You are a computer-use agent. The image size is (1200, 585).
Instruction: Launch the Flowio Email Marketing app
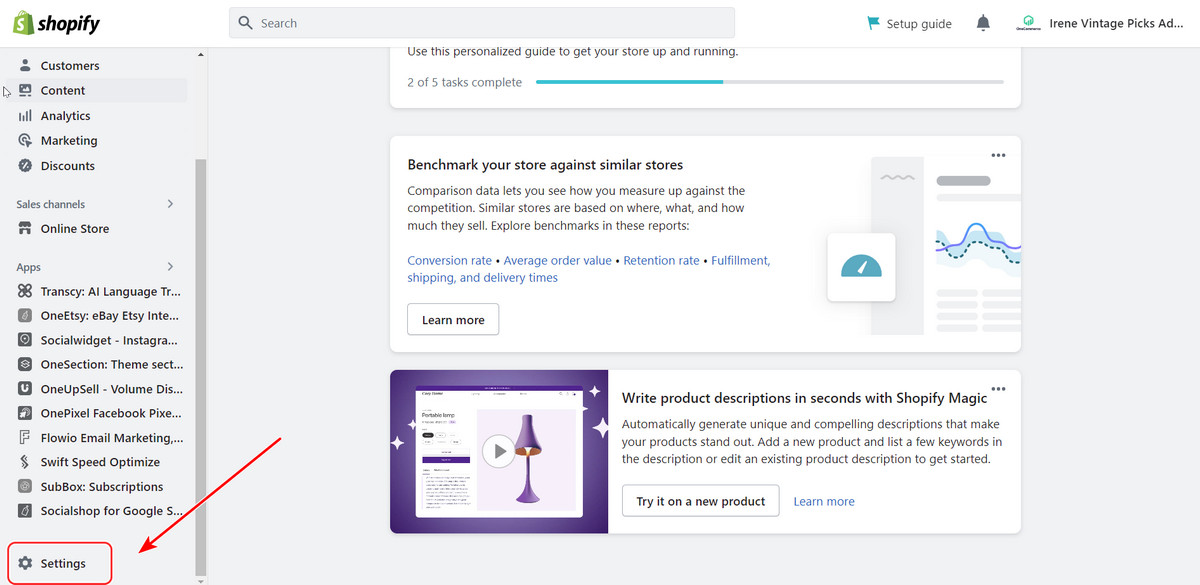coord(100,438)
